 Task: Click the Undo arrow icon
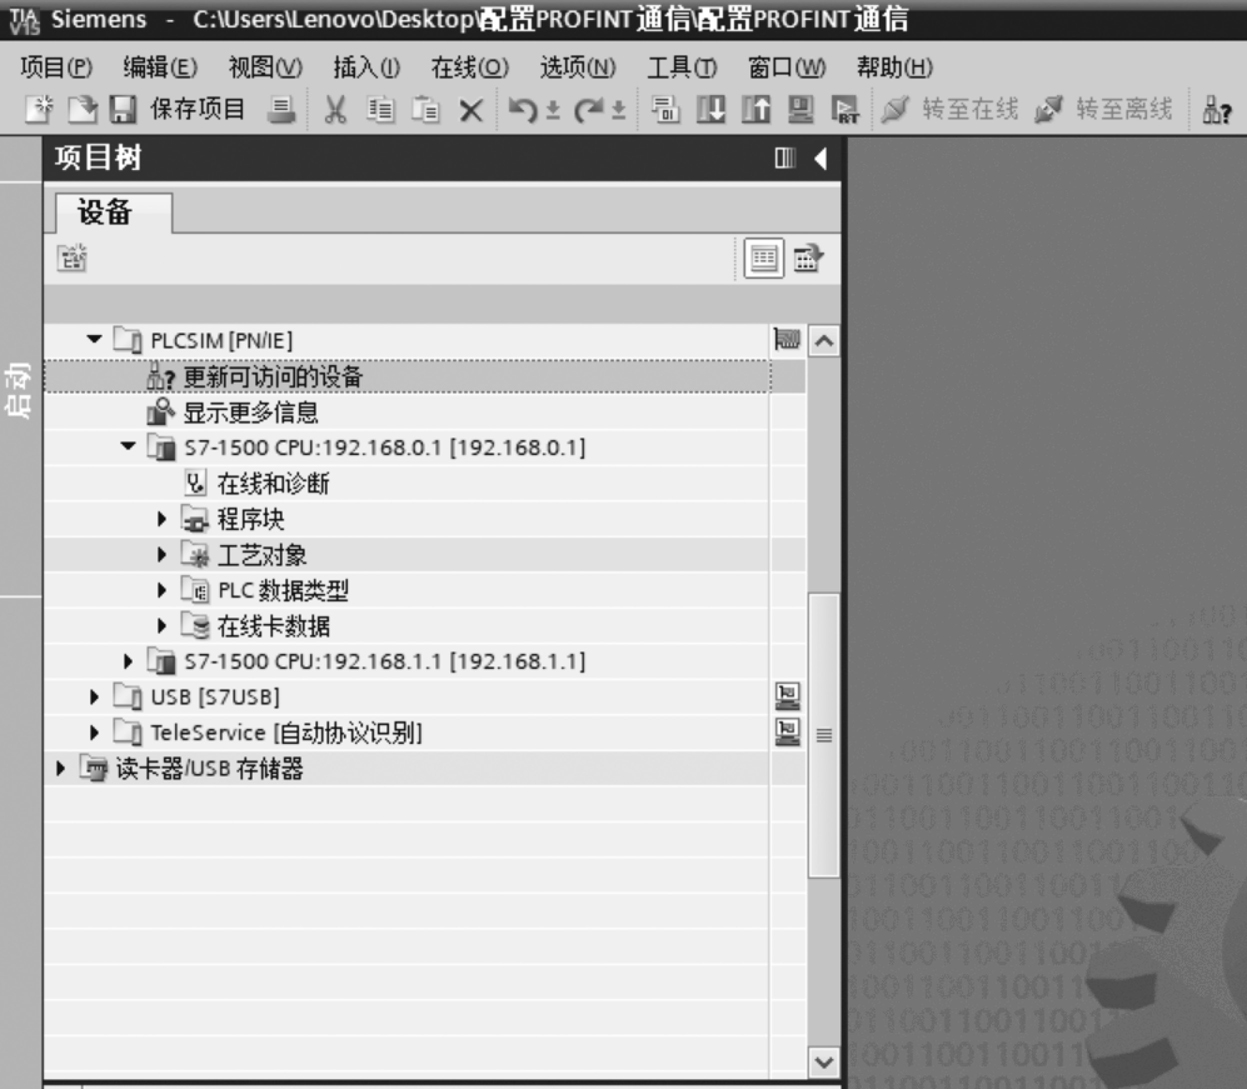(x=522, y=108)
